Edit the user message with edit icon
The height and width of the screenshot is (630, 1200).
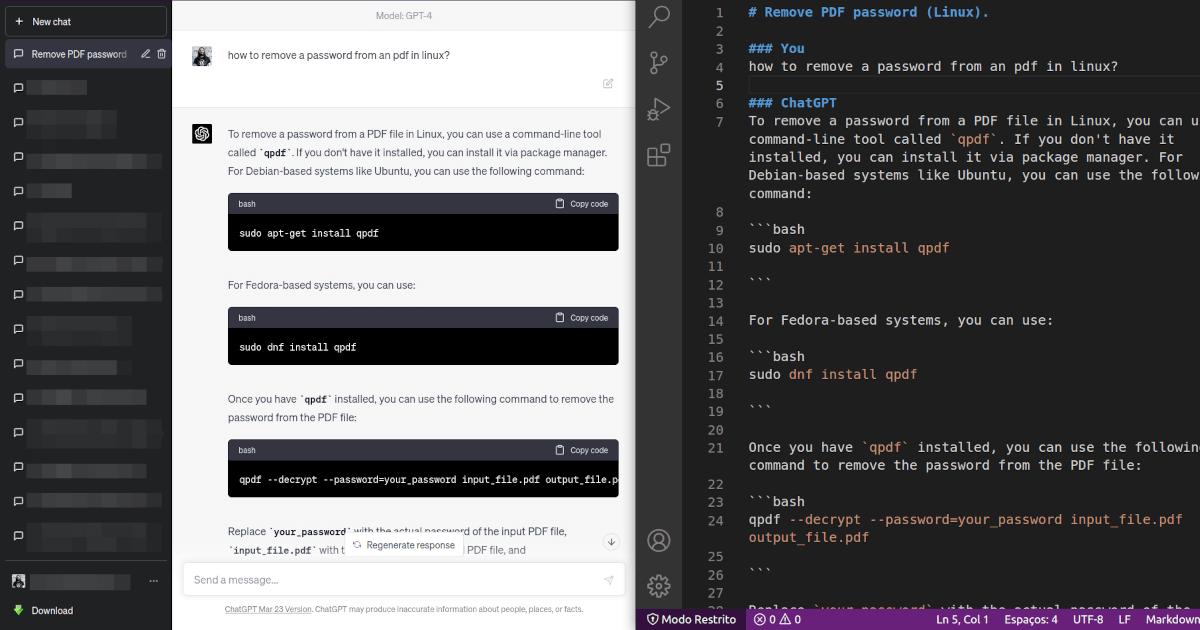pos(608,84)
